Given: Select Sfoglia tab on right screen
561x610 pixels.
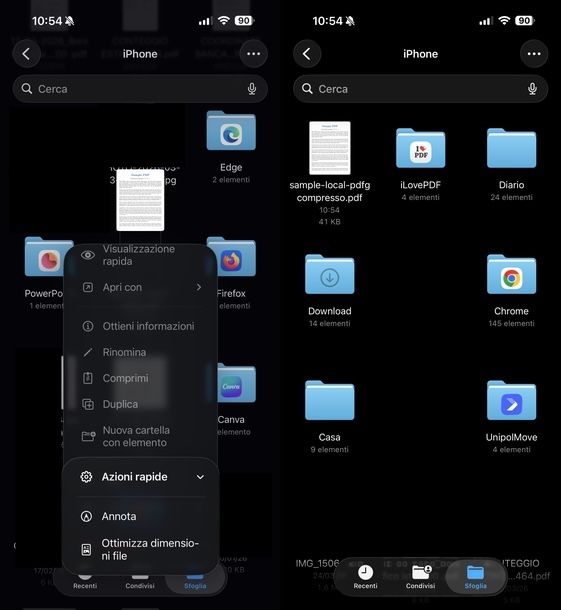Looking at the screenshot, I should click(475, 577).
